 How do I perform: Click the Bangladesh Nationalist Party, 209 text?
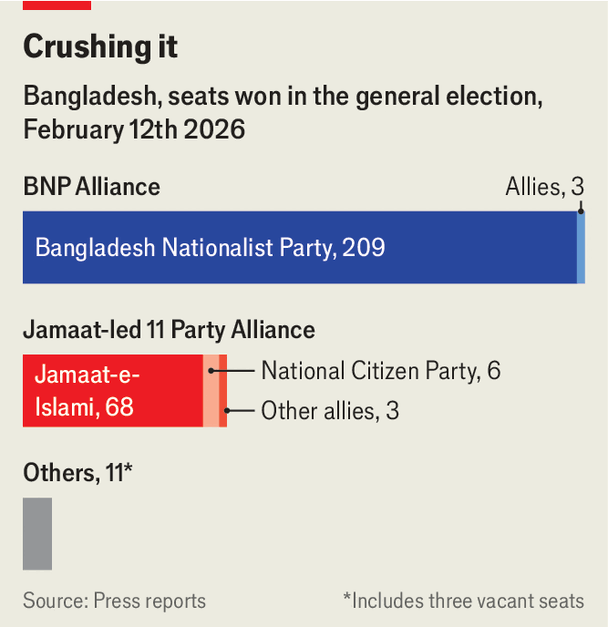(210, 248)
